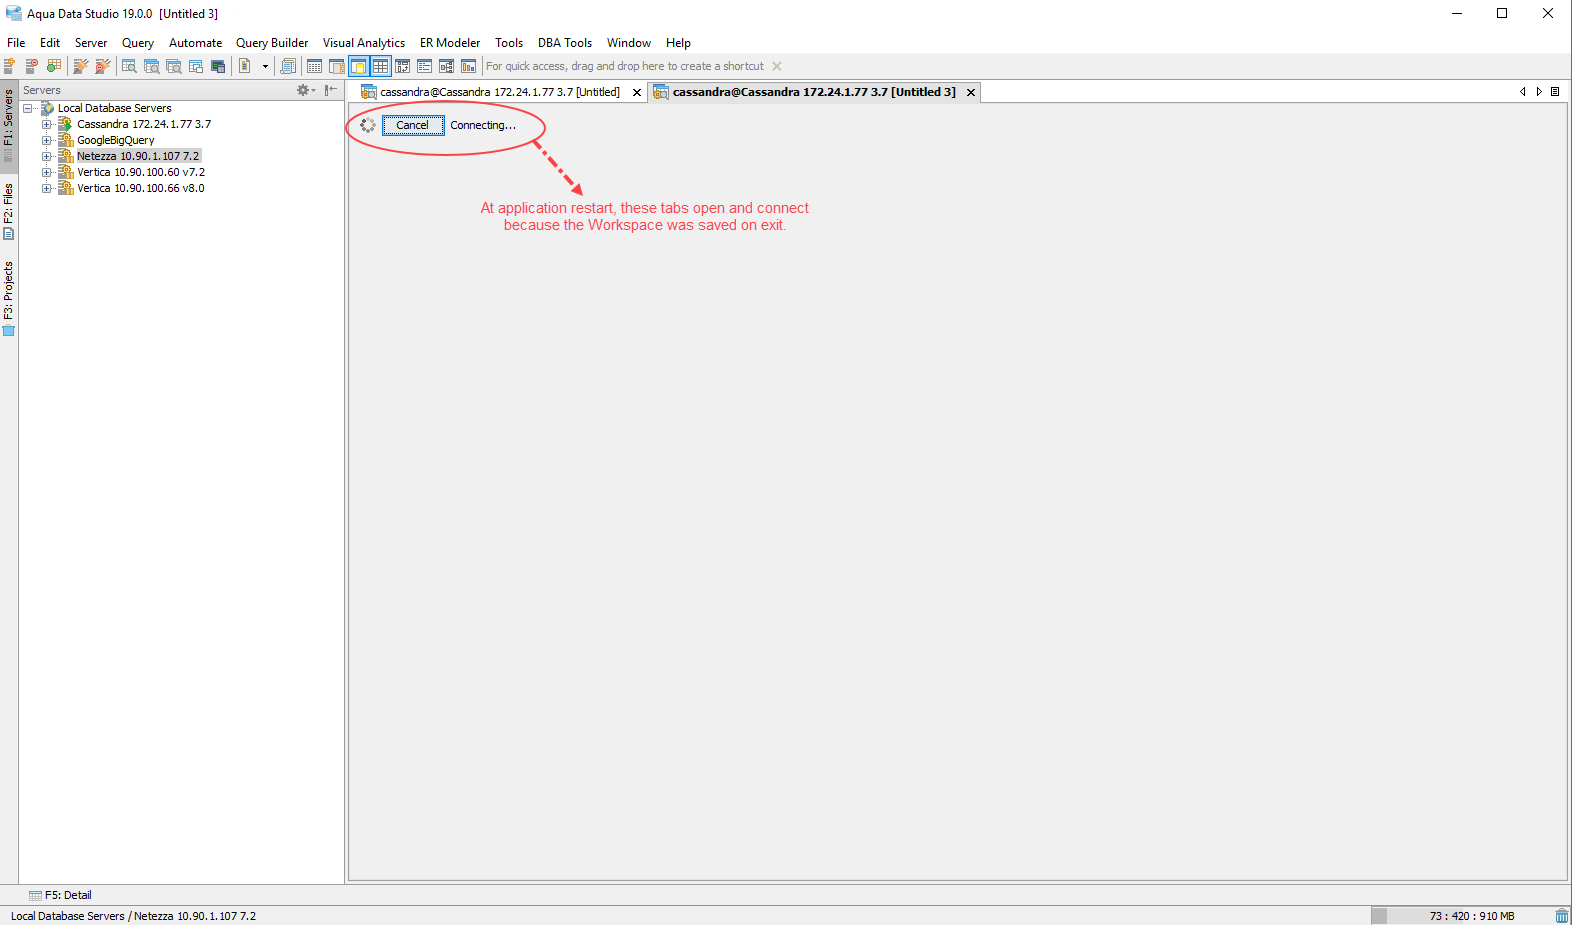Select Local Database Servers in the tree

click(x=114, y=108)
